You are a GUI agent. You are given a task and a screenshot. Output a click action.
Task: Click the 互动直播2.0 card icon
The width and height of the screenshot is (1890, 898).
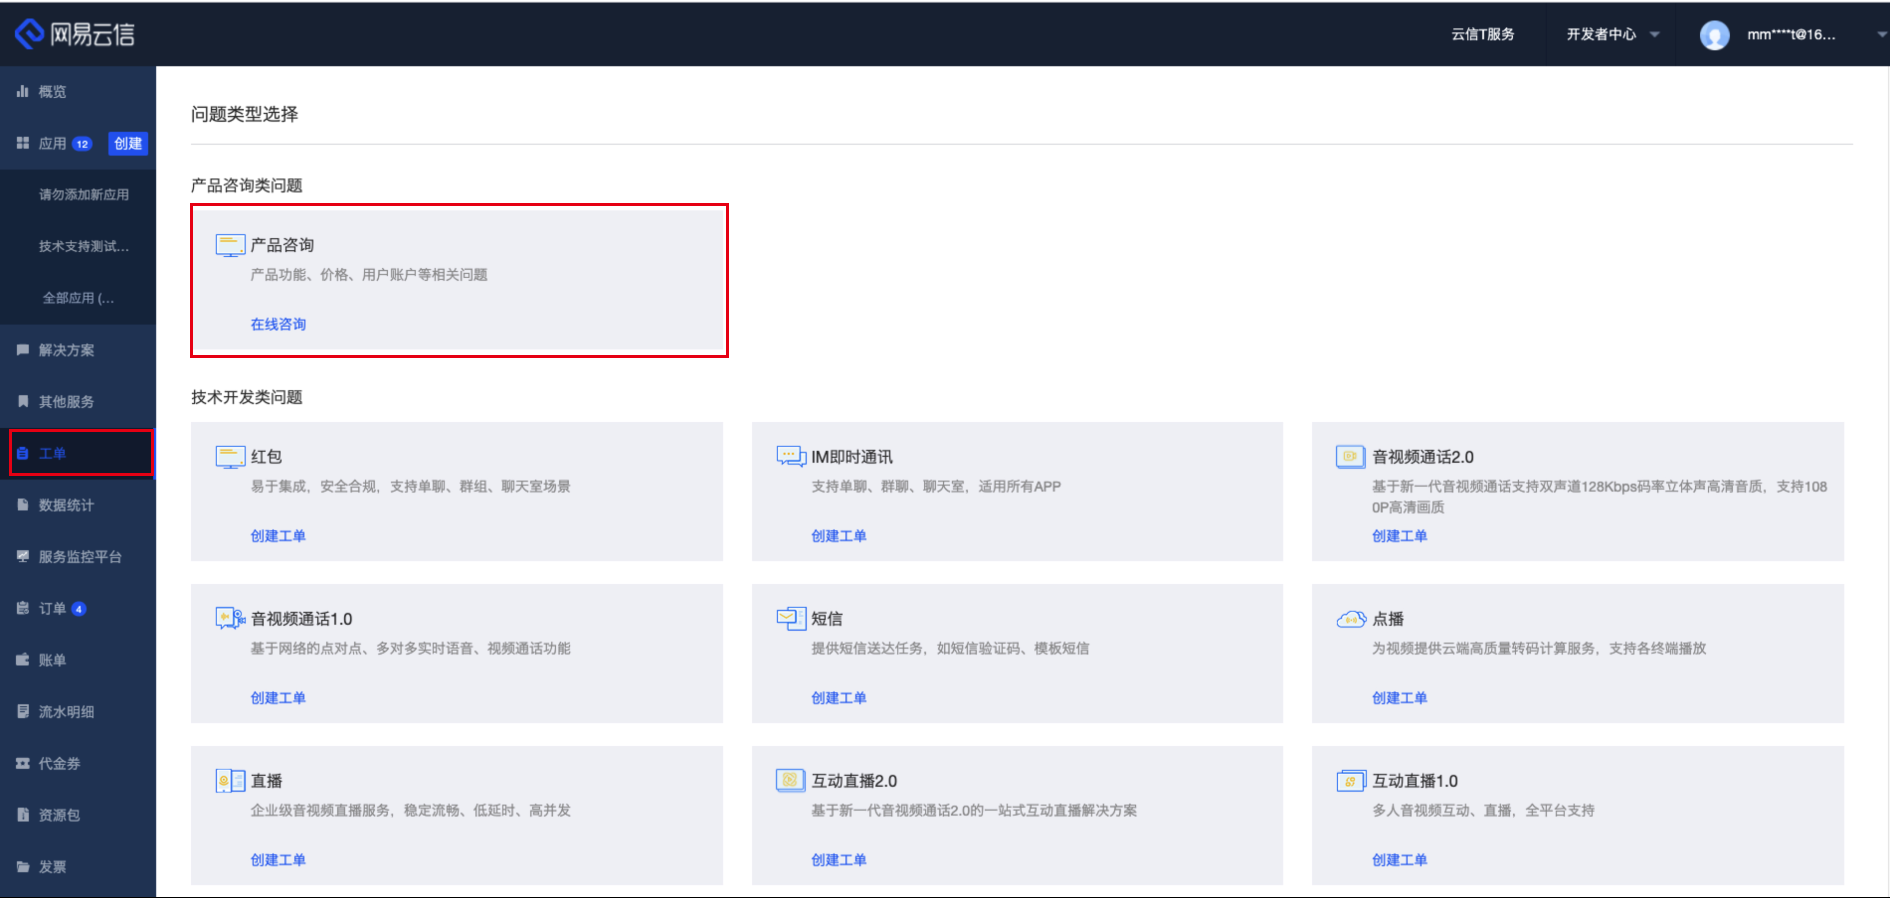[x=791, y=781]
